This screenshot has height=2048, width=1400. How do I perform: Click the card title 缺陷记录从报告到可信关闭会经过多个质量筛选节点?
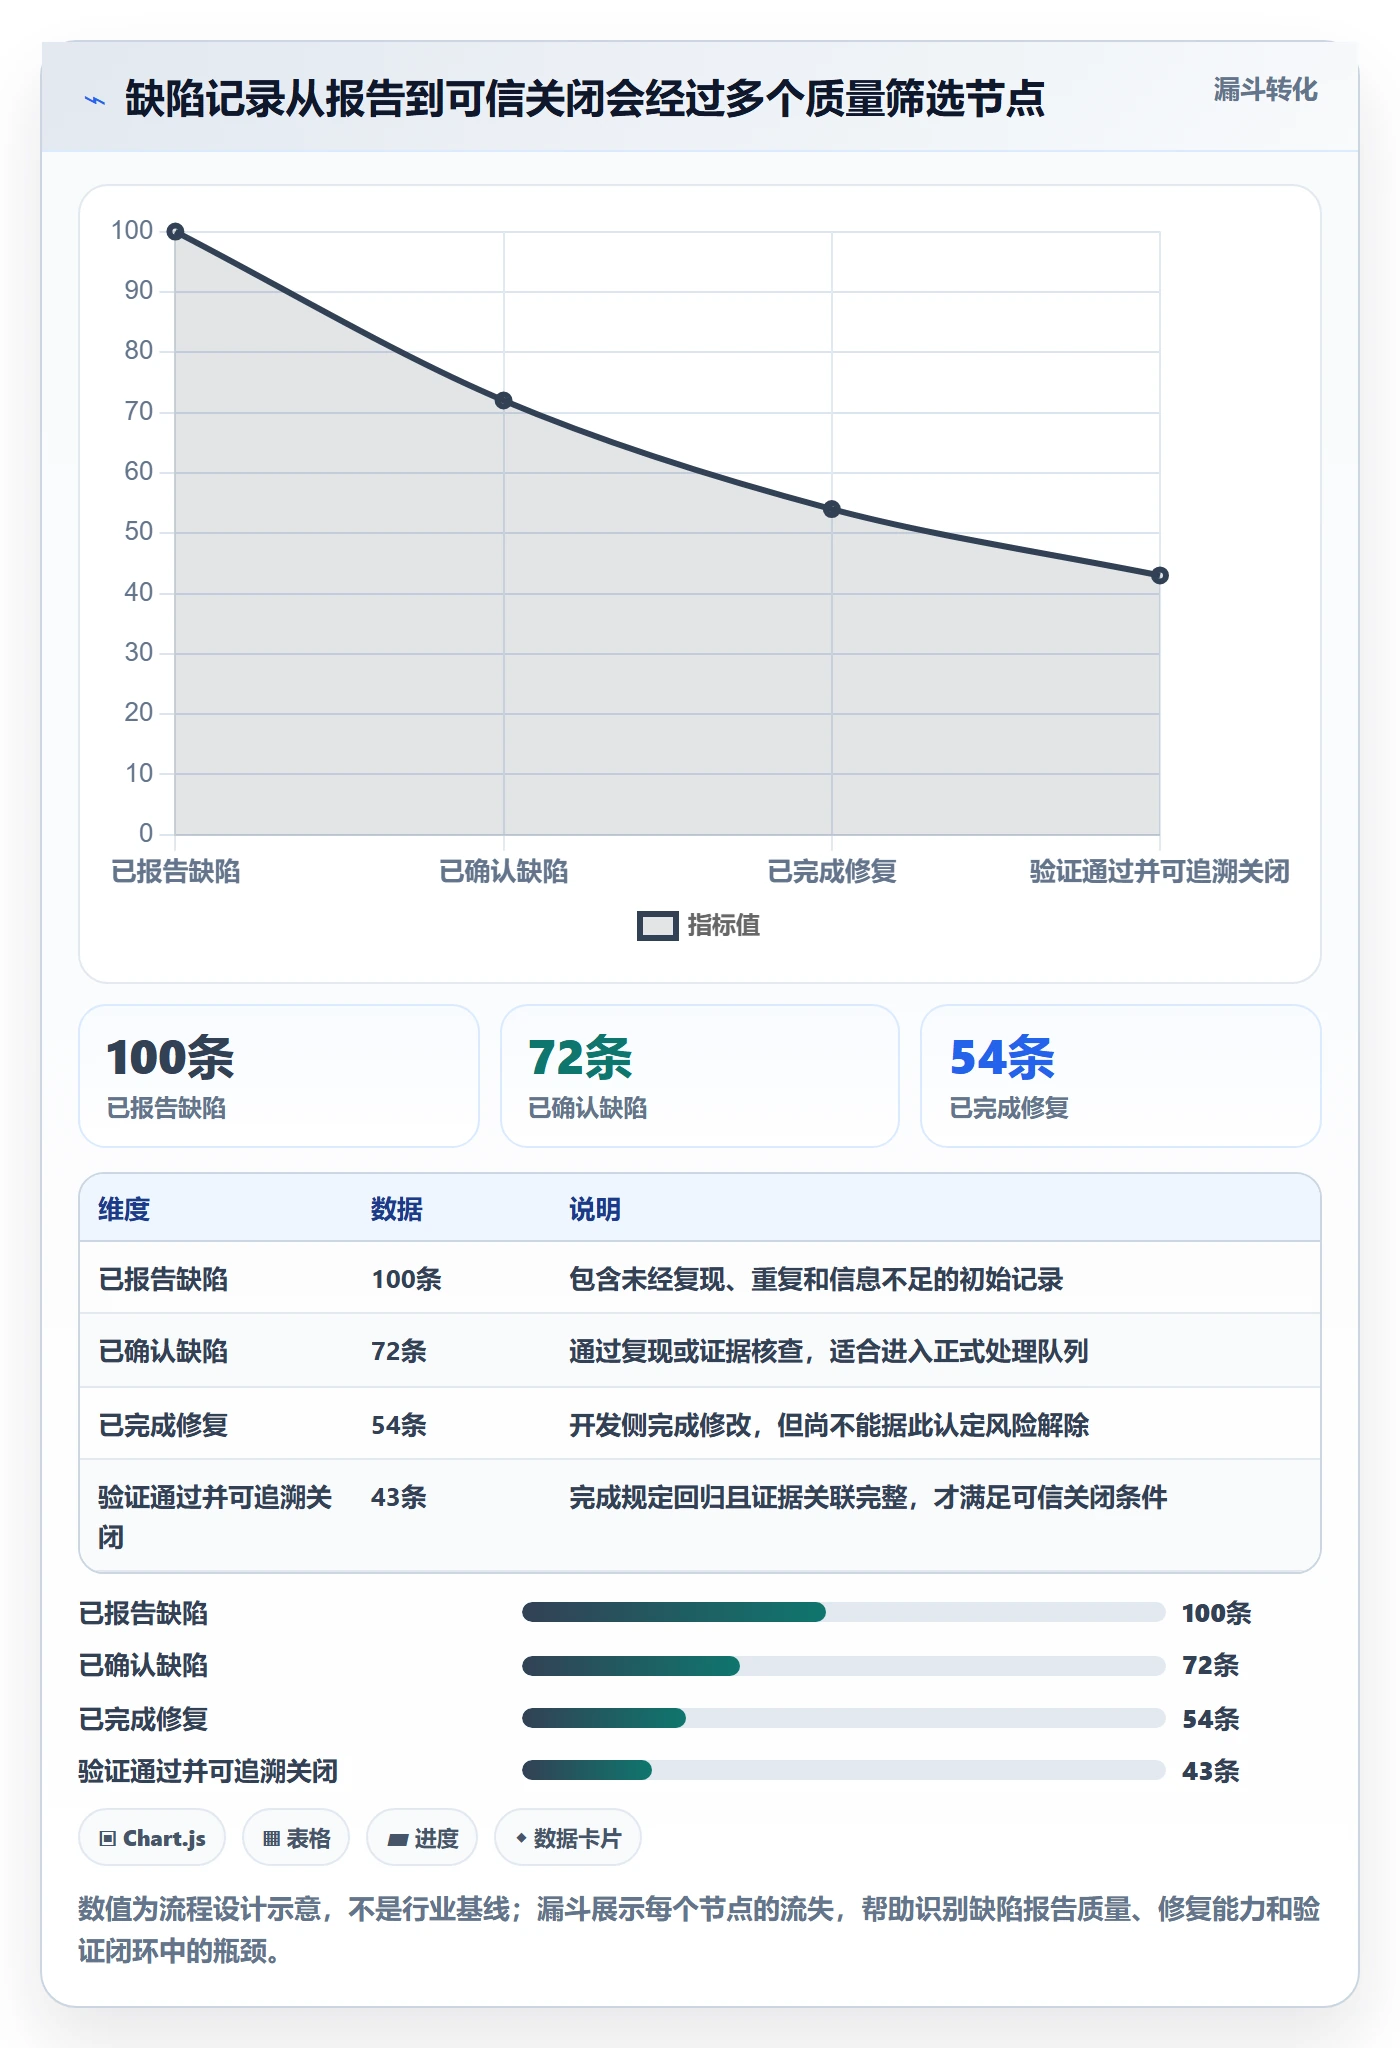[585, 99]
